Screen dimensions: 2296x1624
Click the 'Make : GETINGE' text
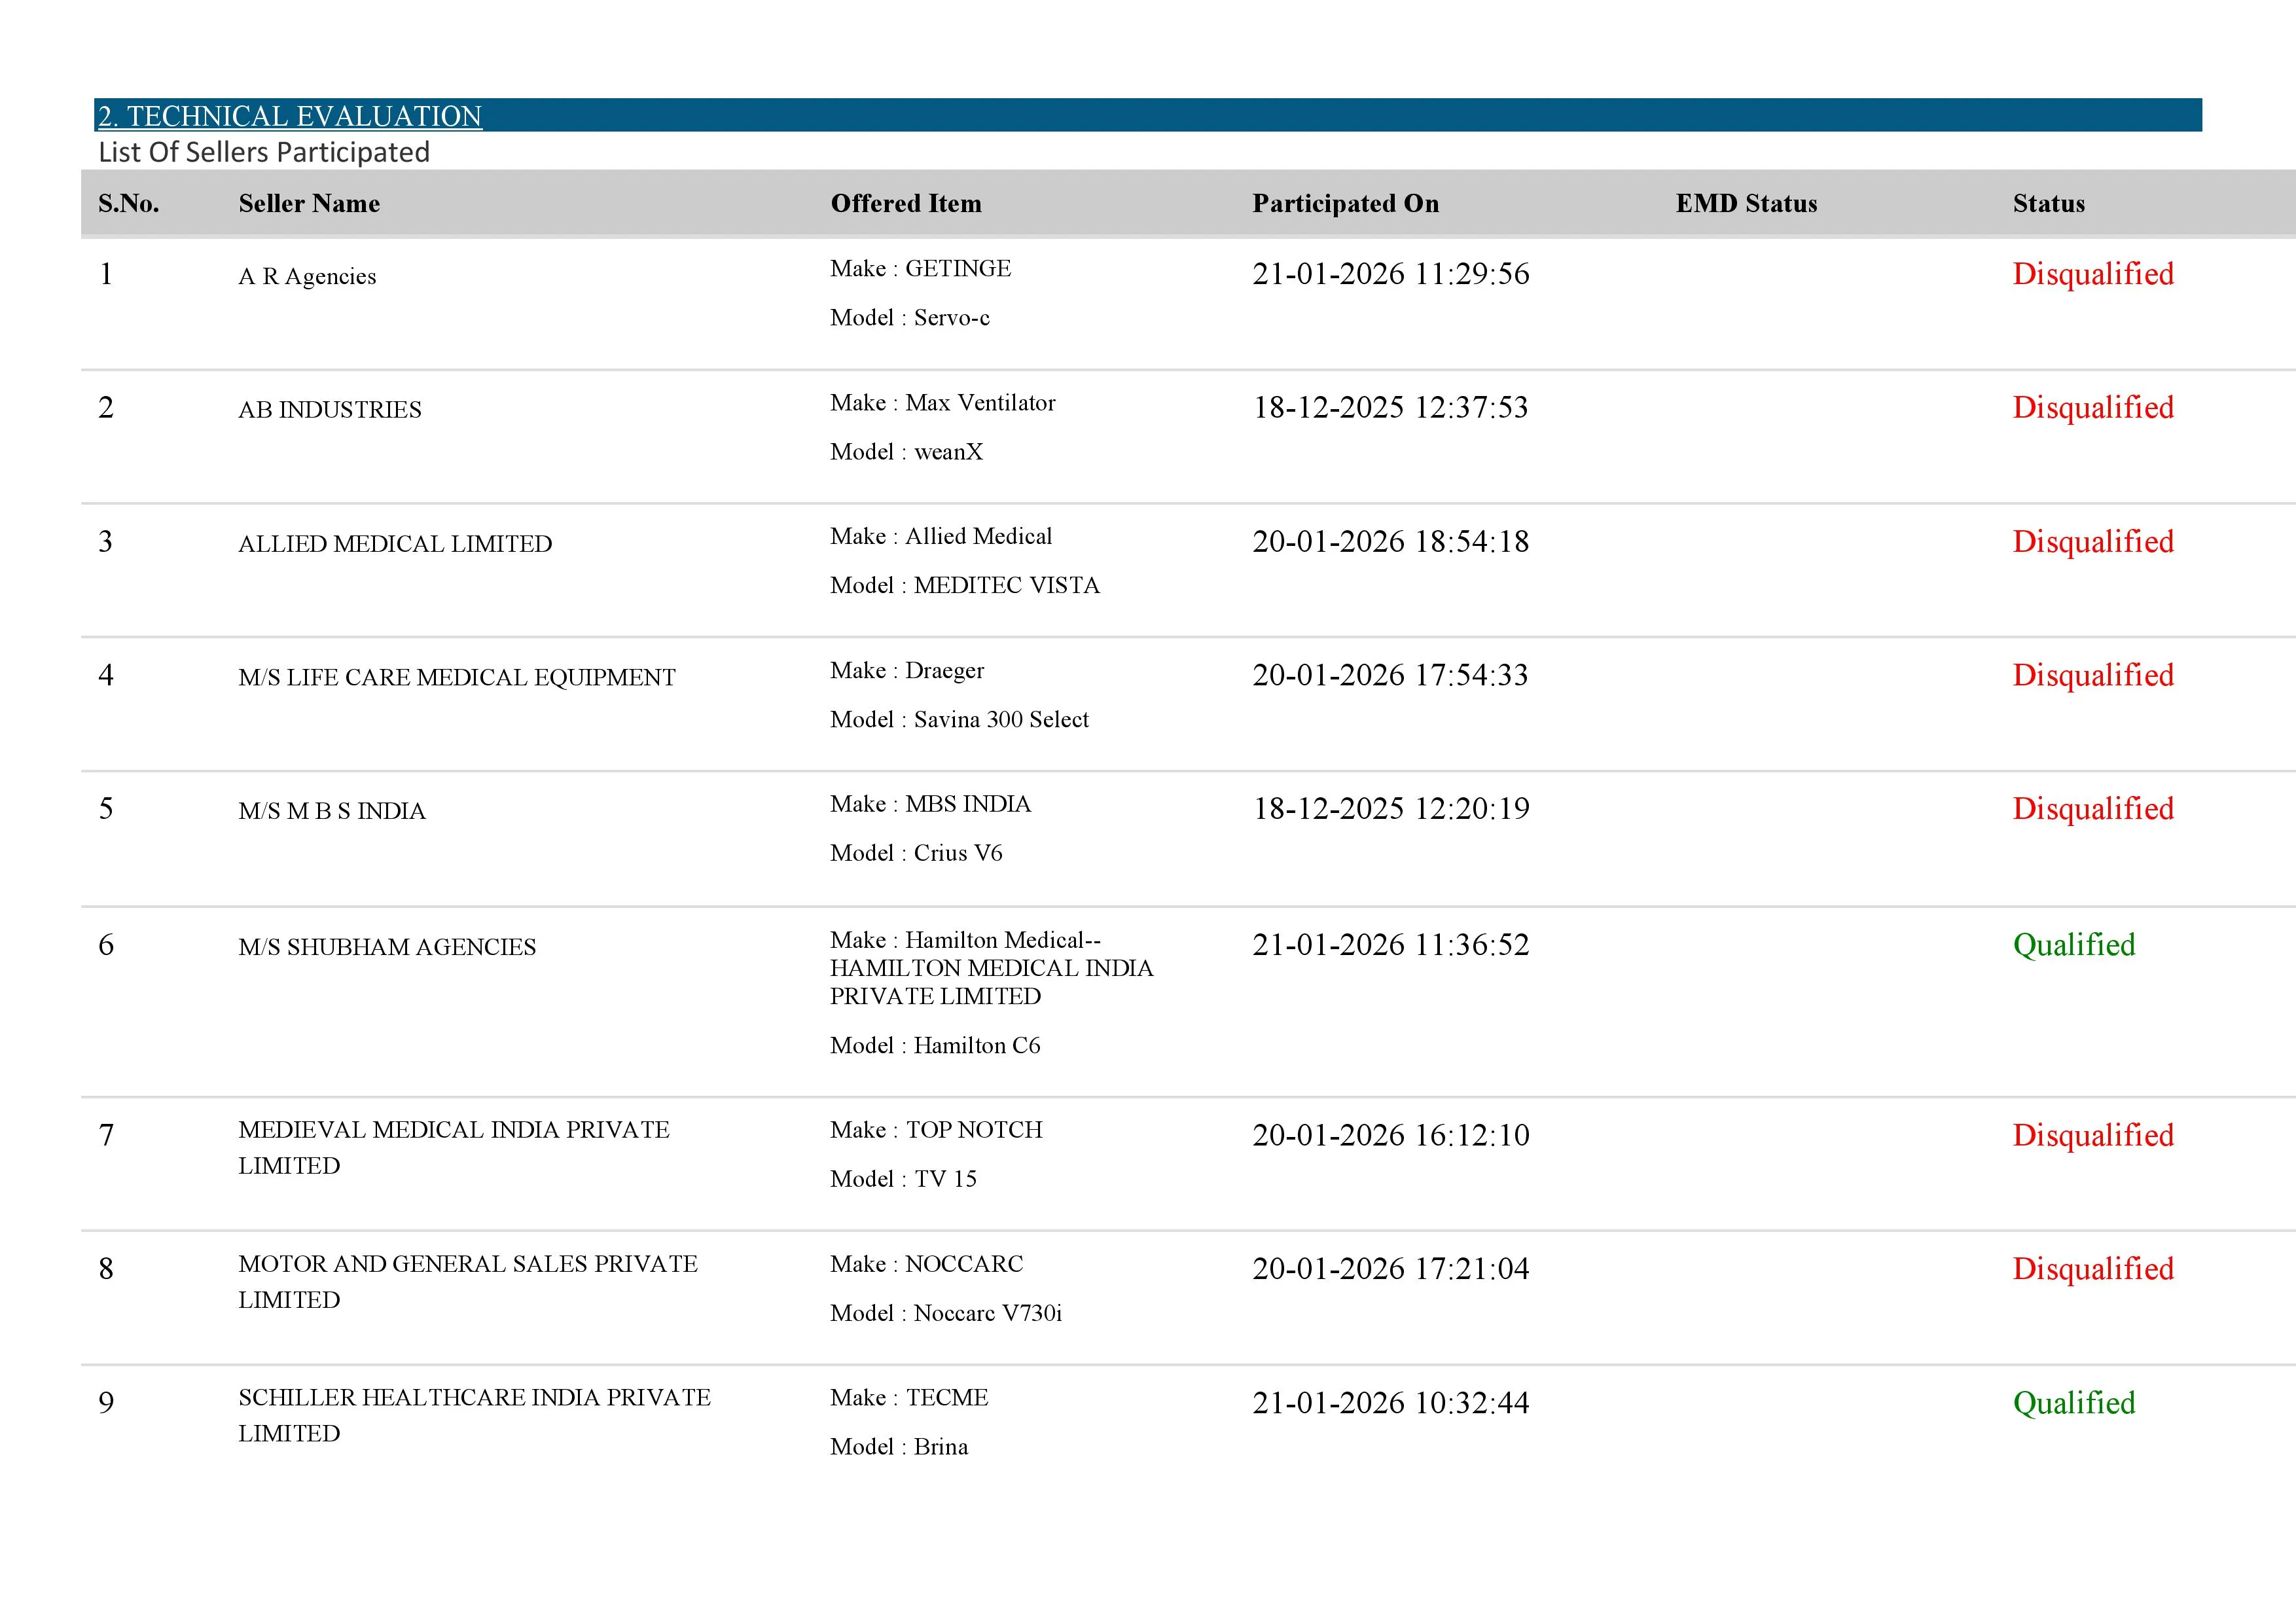[921, 268]
